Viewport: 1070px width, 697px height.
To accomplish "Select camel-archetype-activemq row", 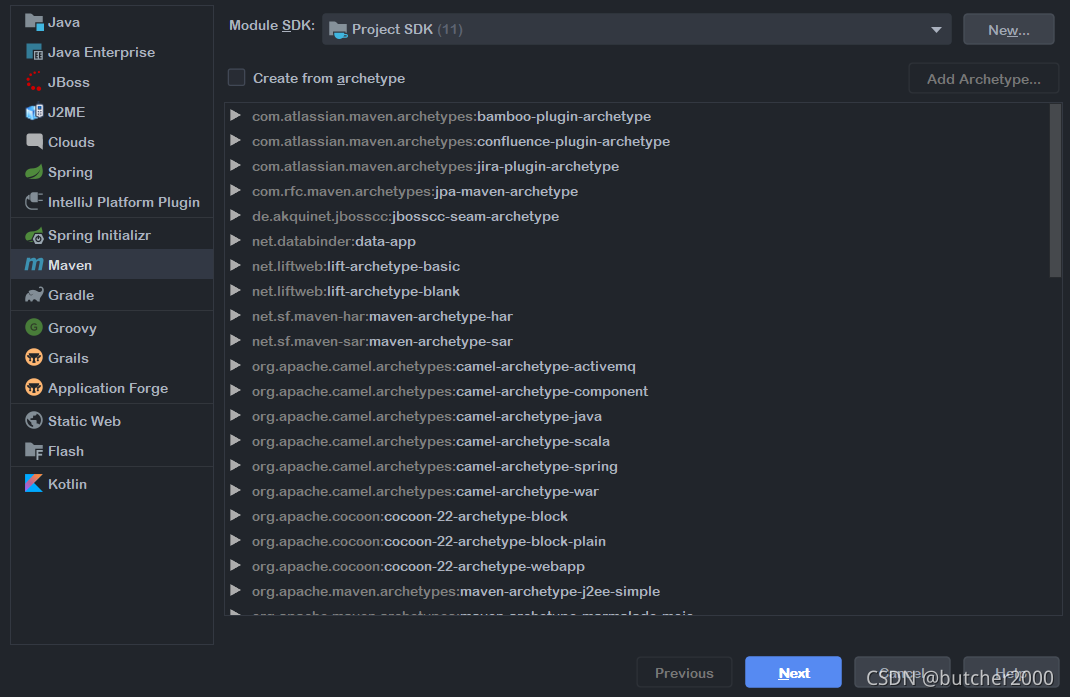I will pyautogui.click(x=637, y=366).
